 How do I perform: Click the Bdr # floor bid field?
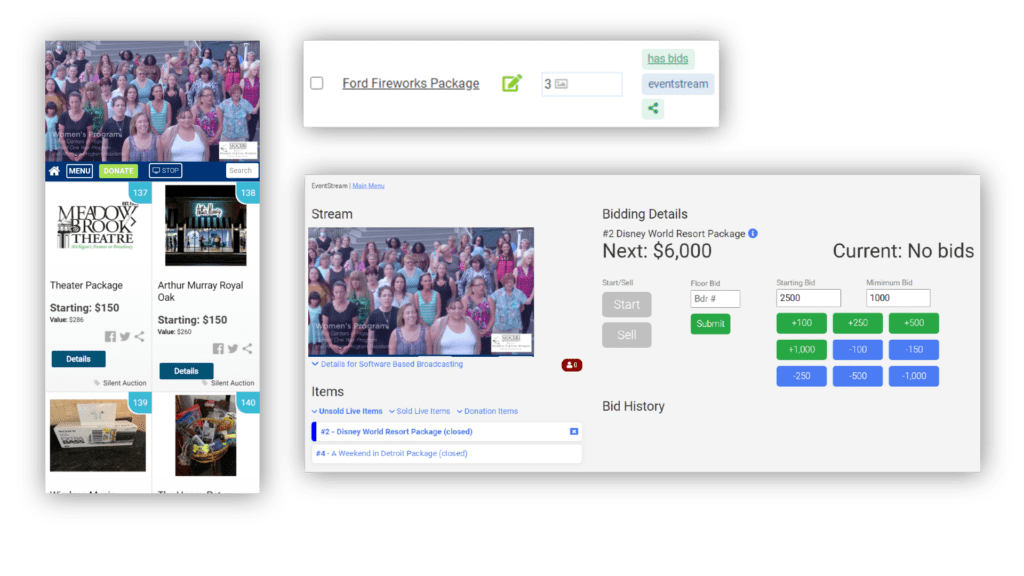tap(715, 299)
